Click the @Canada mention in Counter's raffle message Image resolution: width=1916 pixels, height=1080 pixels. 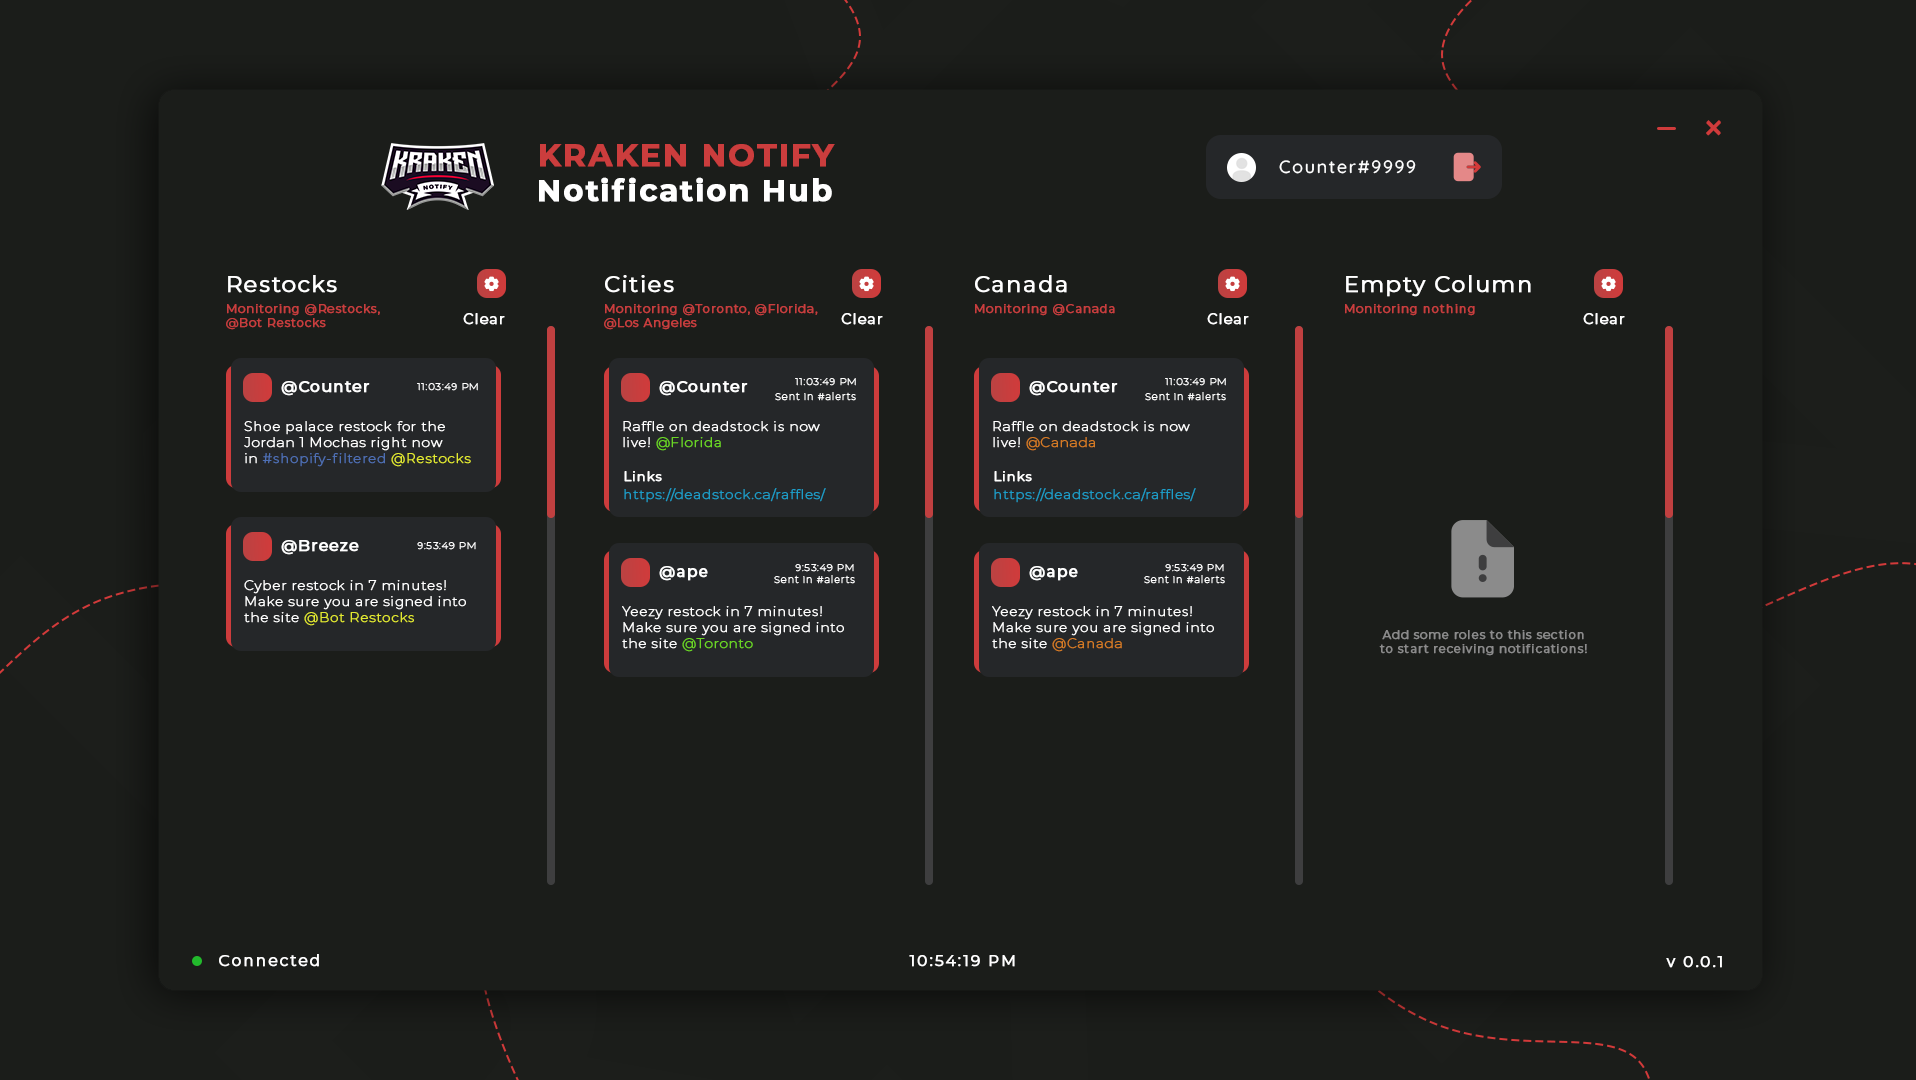tap(1061, 443)
